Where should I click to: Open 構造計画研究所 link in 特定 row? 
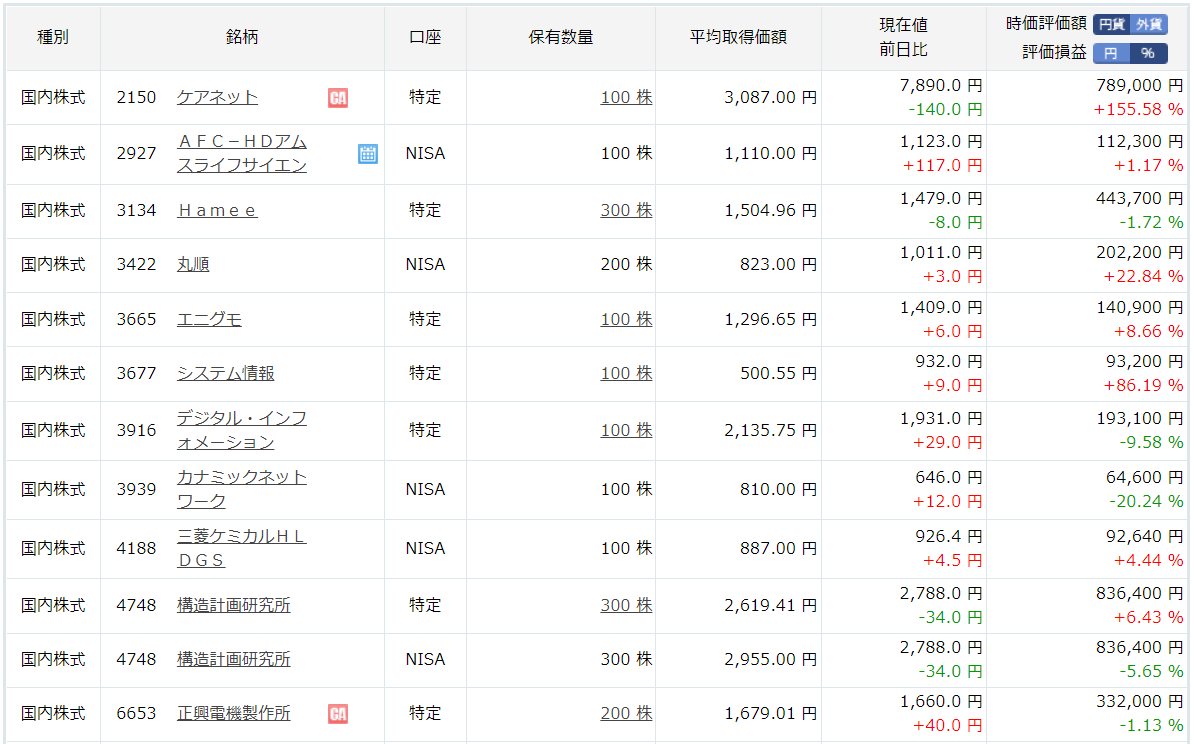233,605
